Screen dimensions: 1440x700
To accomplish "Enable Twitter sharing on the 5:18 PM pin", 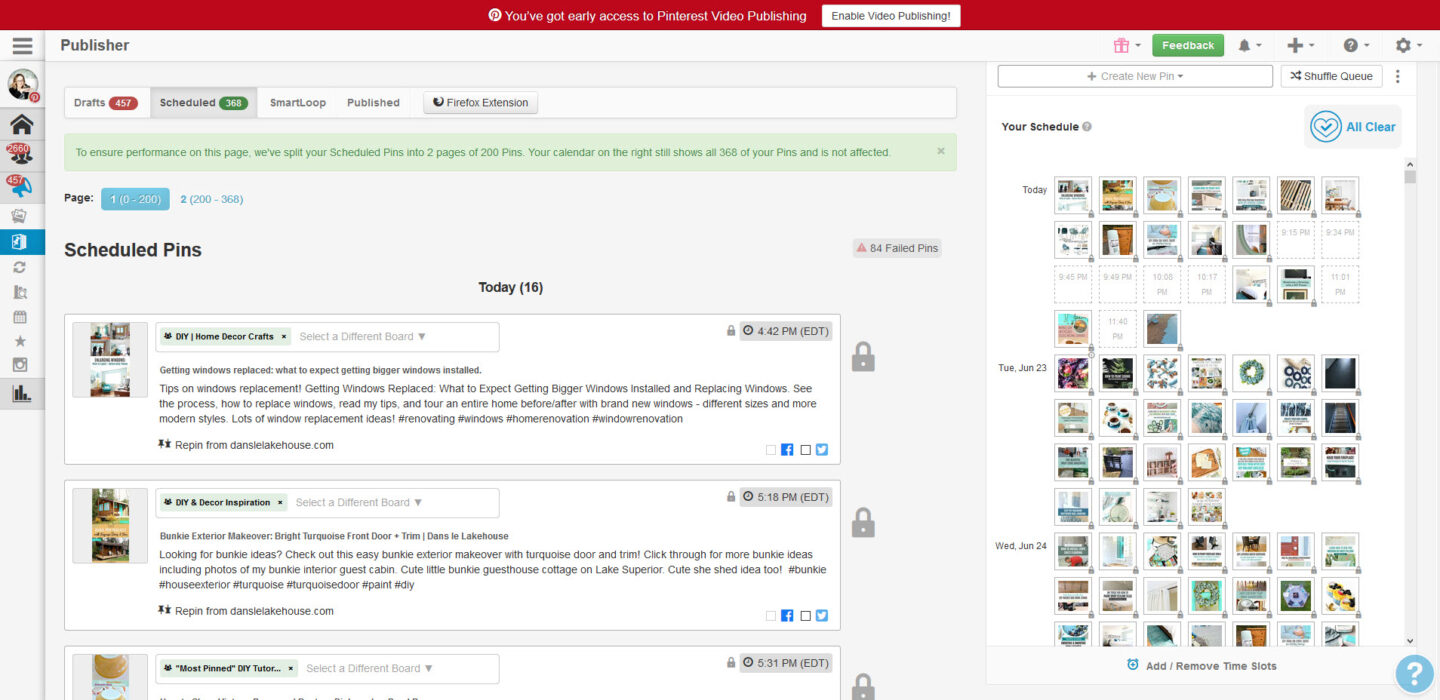I will pos(806,616).
